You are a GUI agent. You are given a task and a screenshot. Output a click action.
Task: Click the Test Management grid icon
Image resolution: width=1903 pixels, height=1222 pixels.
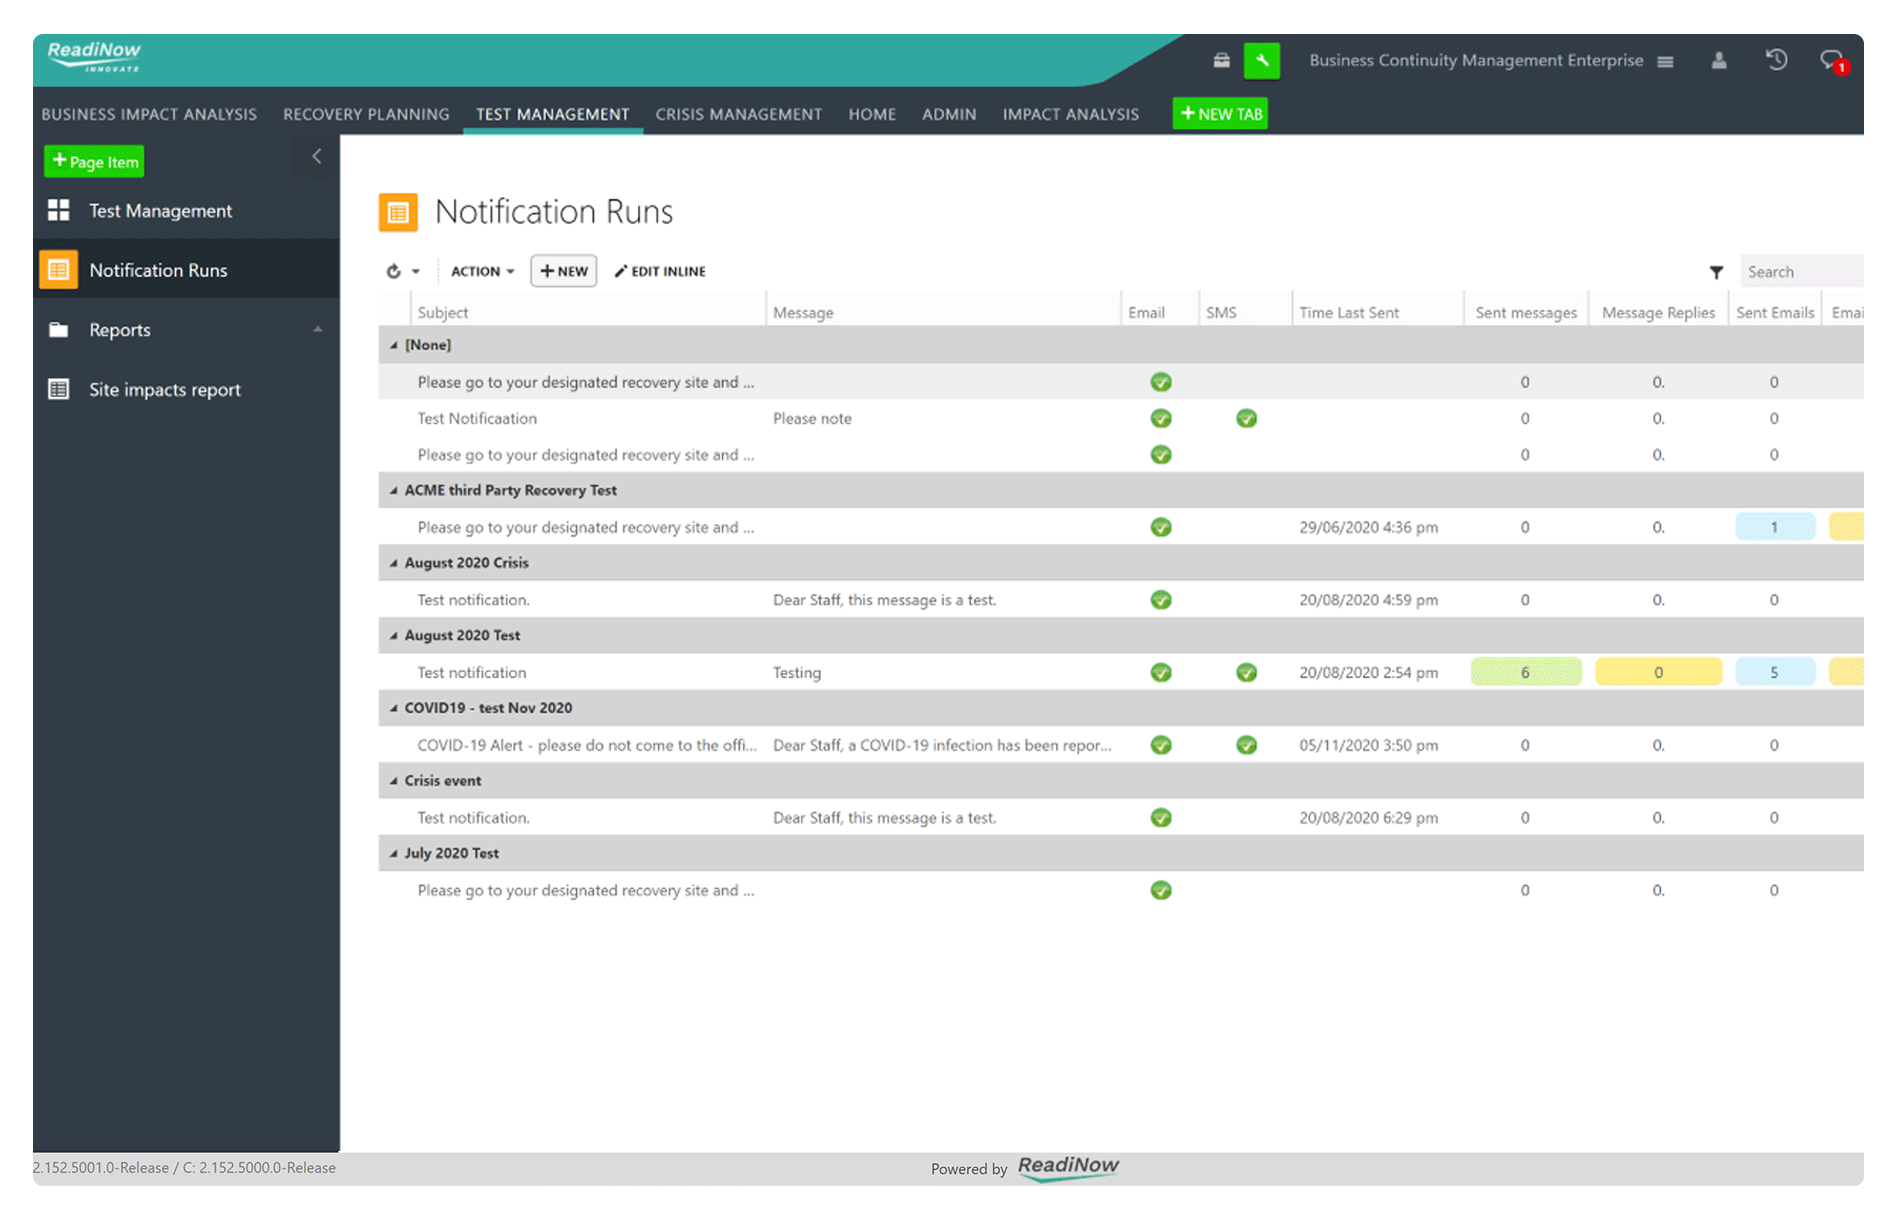pos(59,210)
